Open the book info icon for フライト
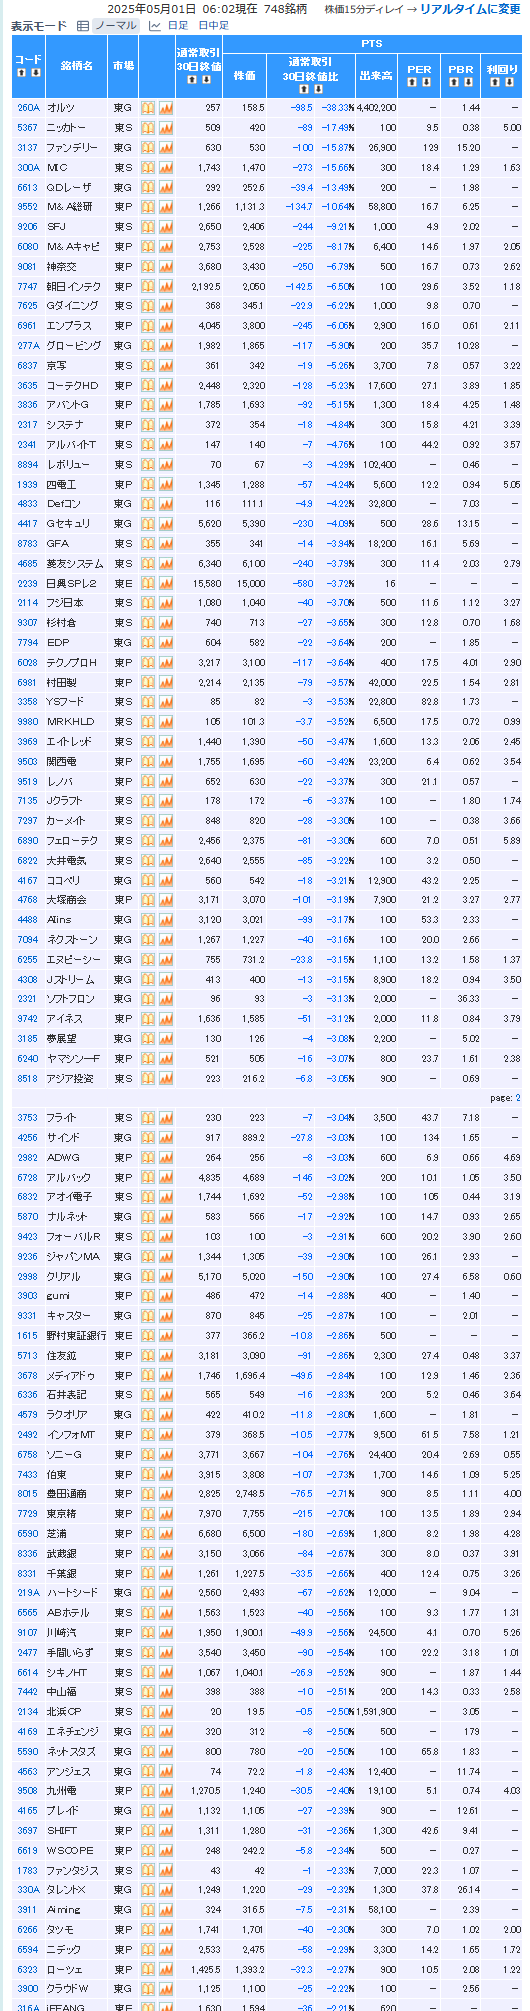The image size is (530, 2011). (x=148, y=1117)
